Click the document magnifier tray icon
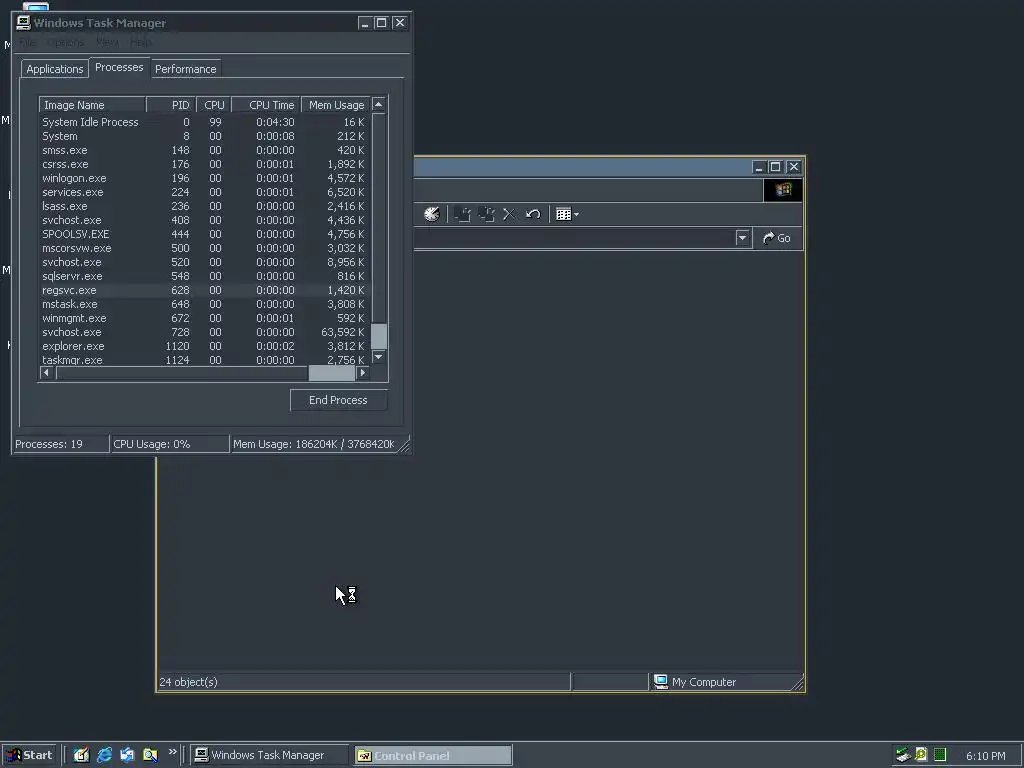 point(921,755)
